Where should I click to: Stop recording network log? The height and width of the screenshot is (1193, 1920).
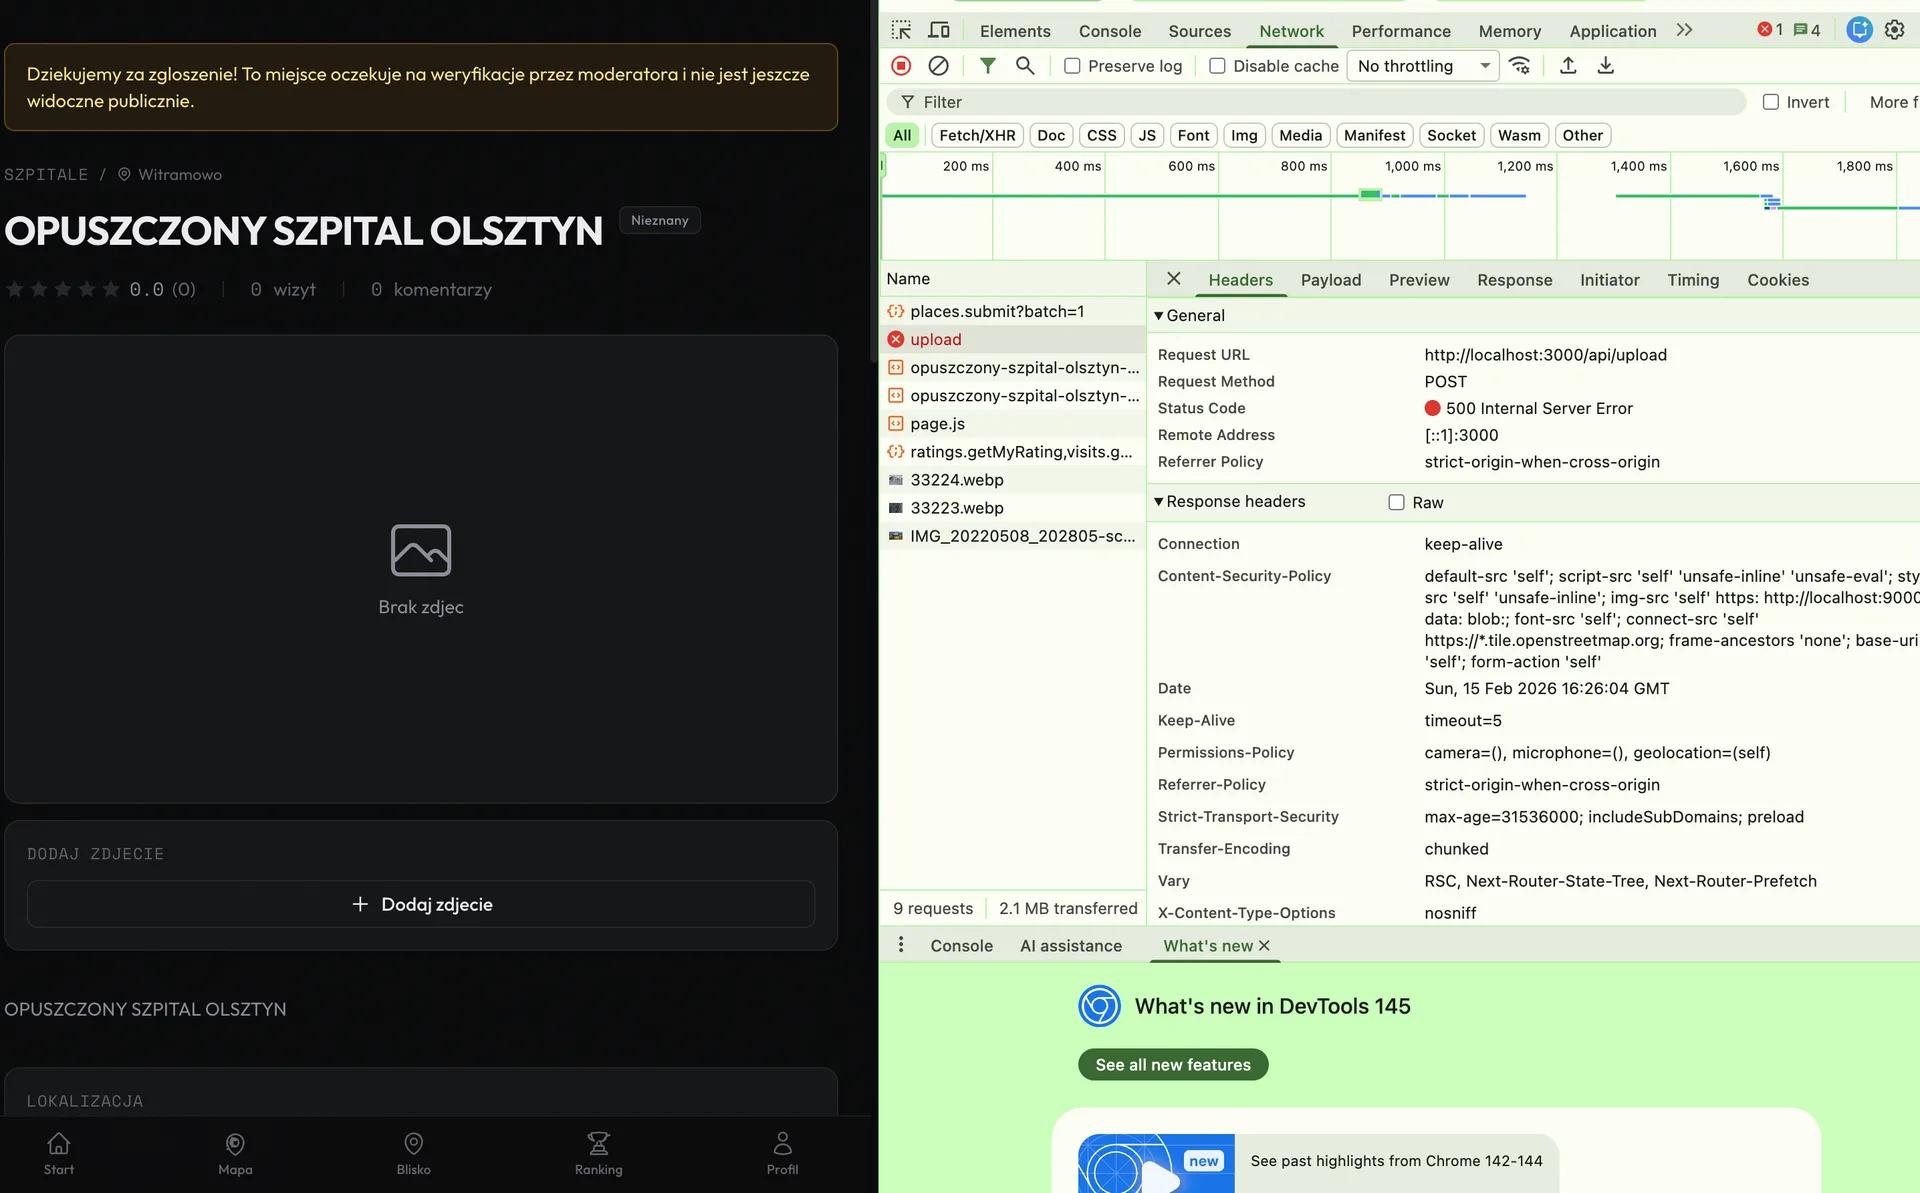pyautogui.click(x=901, y=66)
